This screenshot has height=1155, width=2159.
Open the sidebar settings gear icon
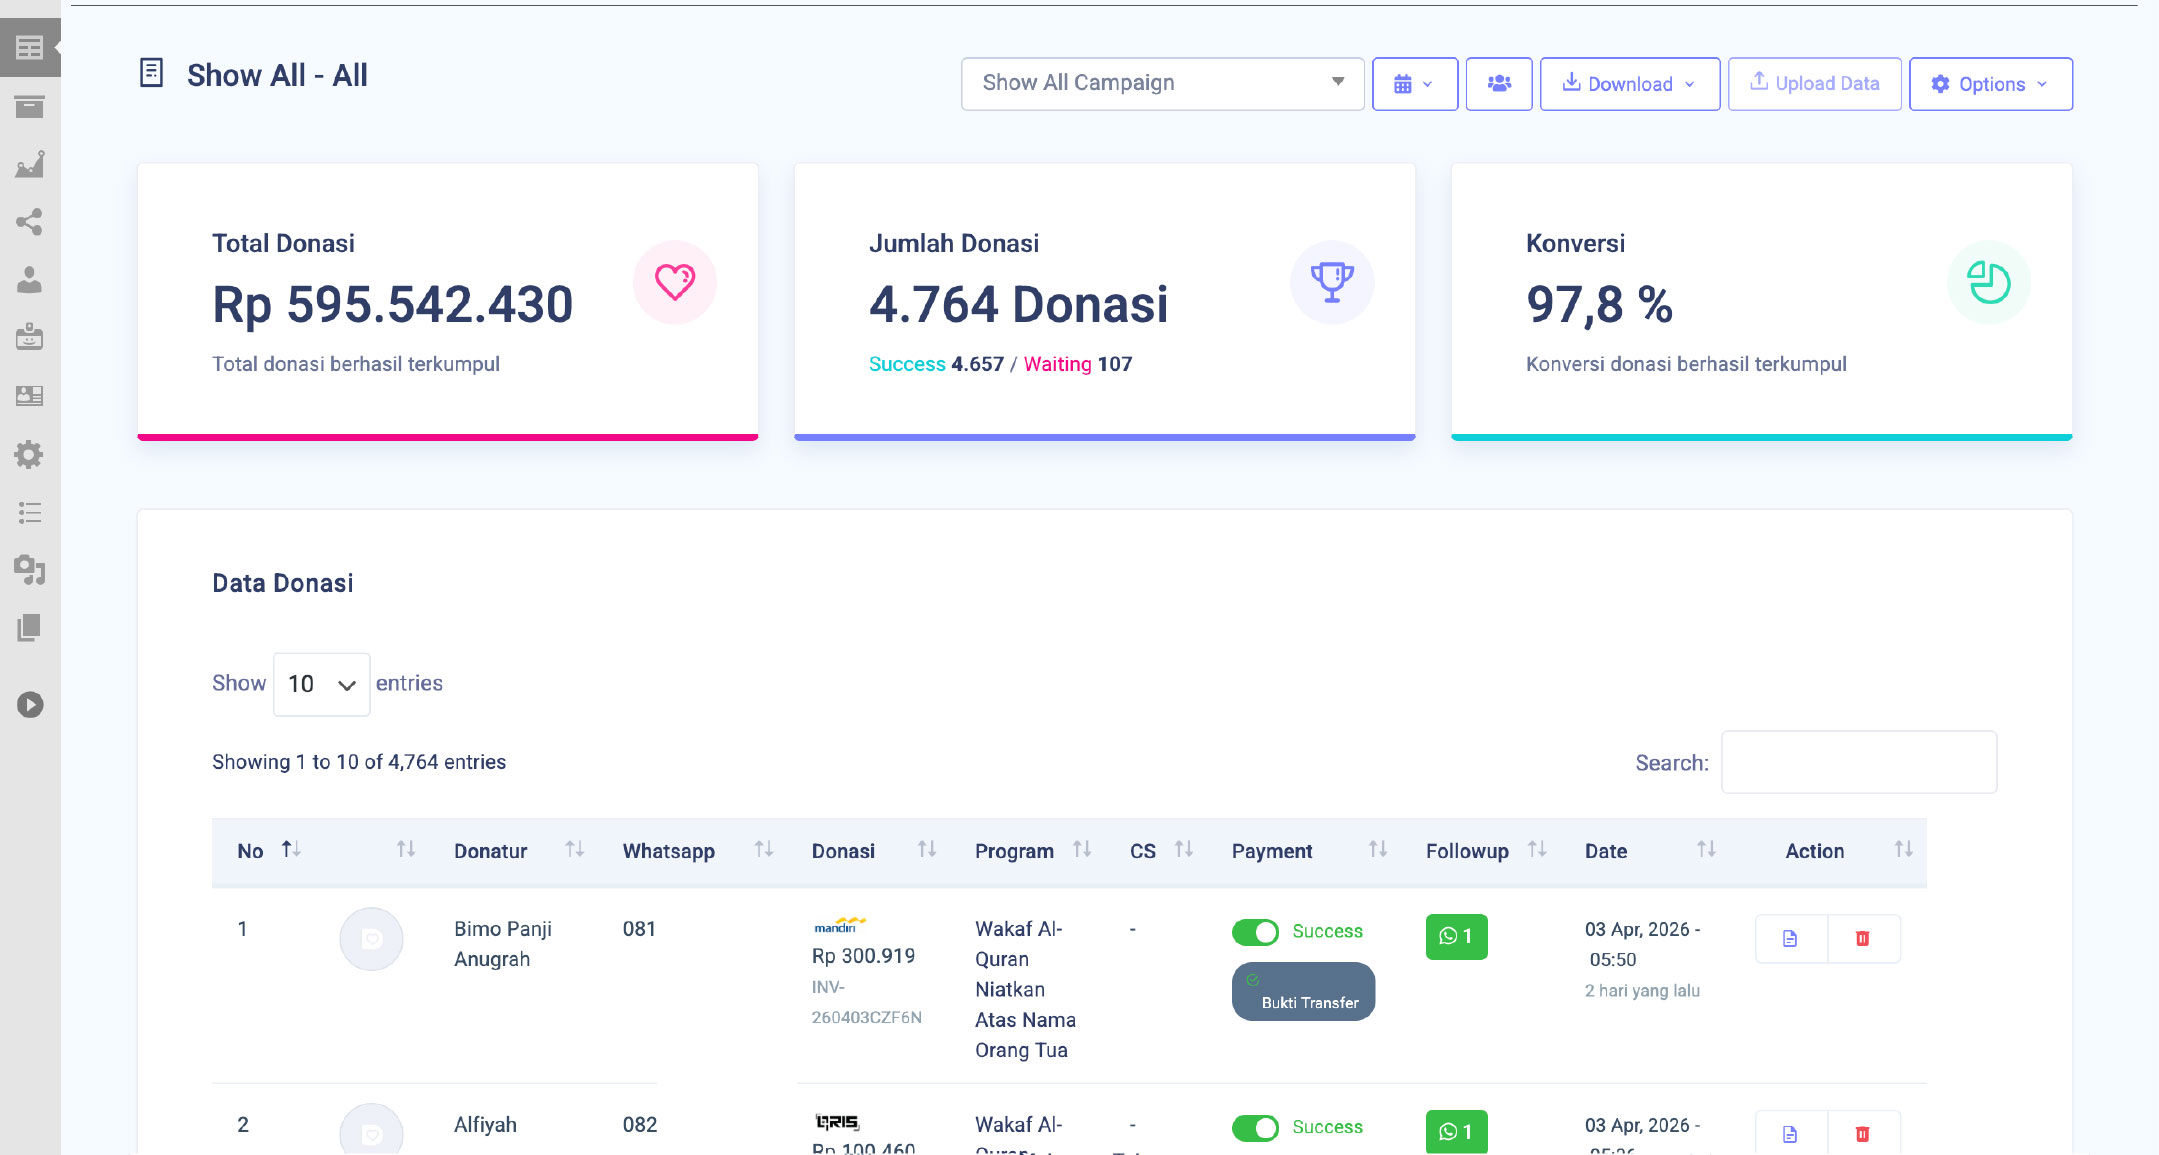[x=30, y=455]
